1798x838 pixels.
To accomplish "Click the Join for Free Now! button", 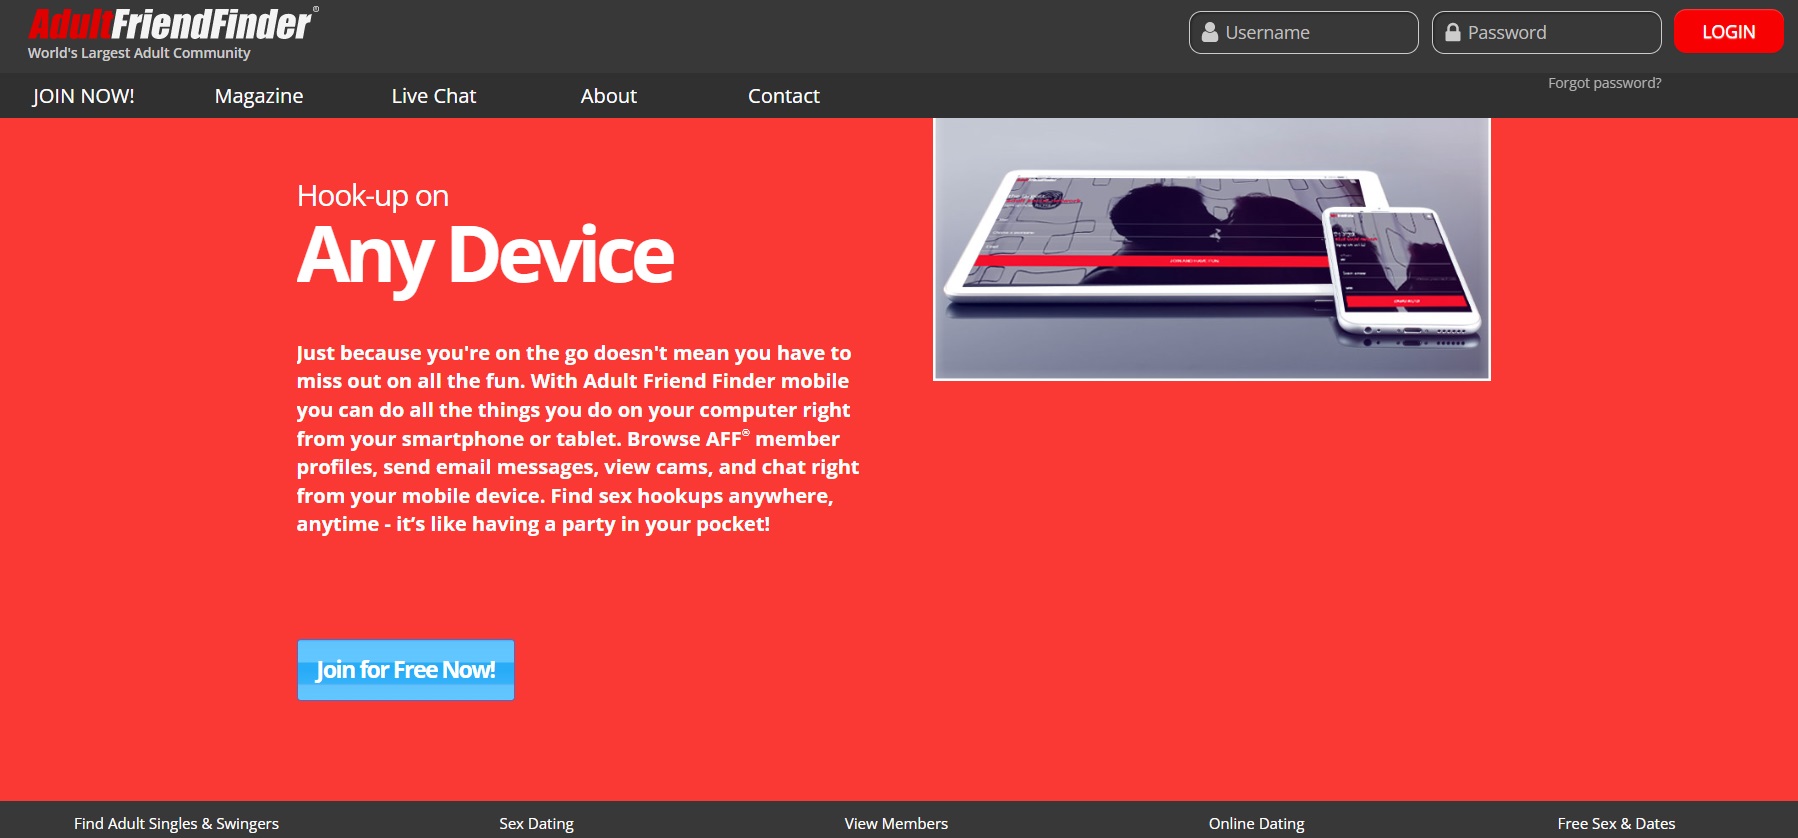I will tap(406, 670).
